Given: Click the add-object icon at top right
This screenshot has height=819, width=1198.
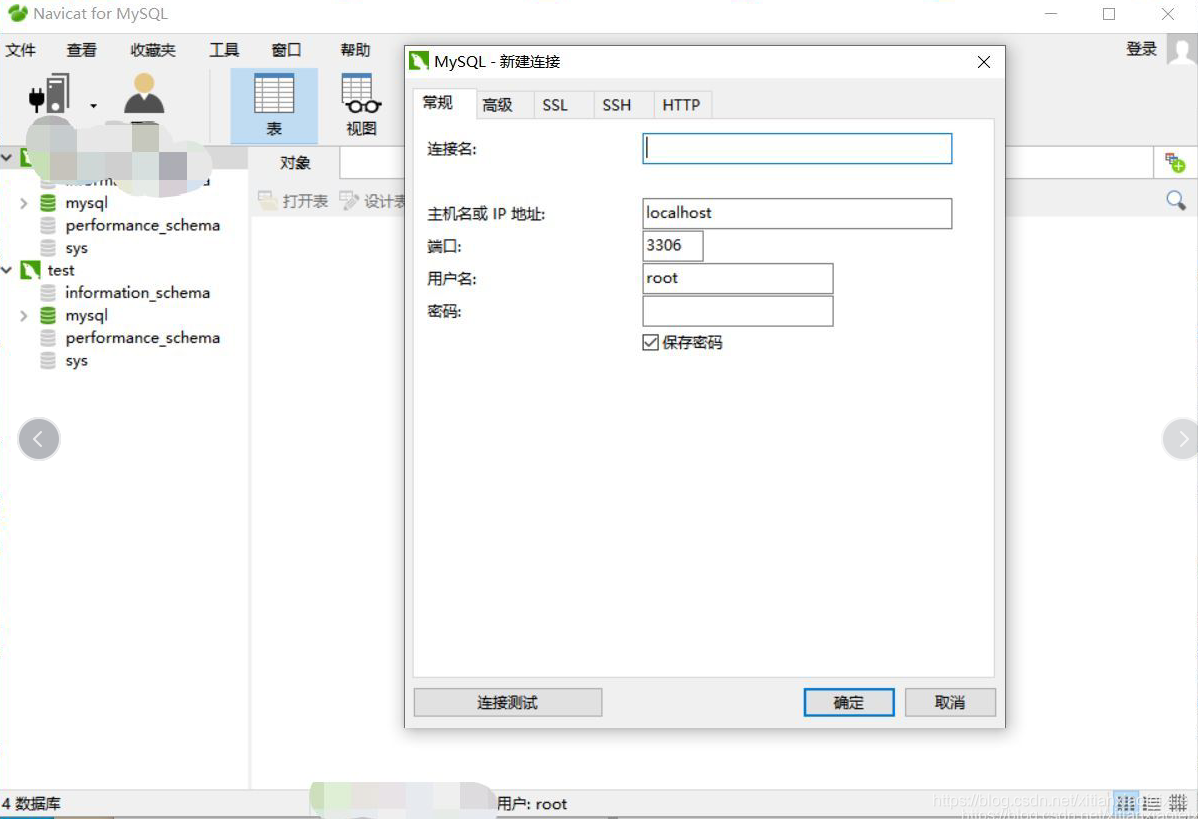Looking at the screenshot, I should (x=1175, y=163).
